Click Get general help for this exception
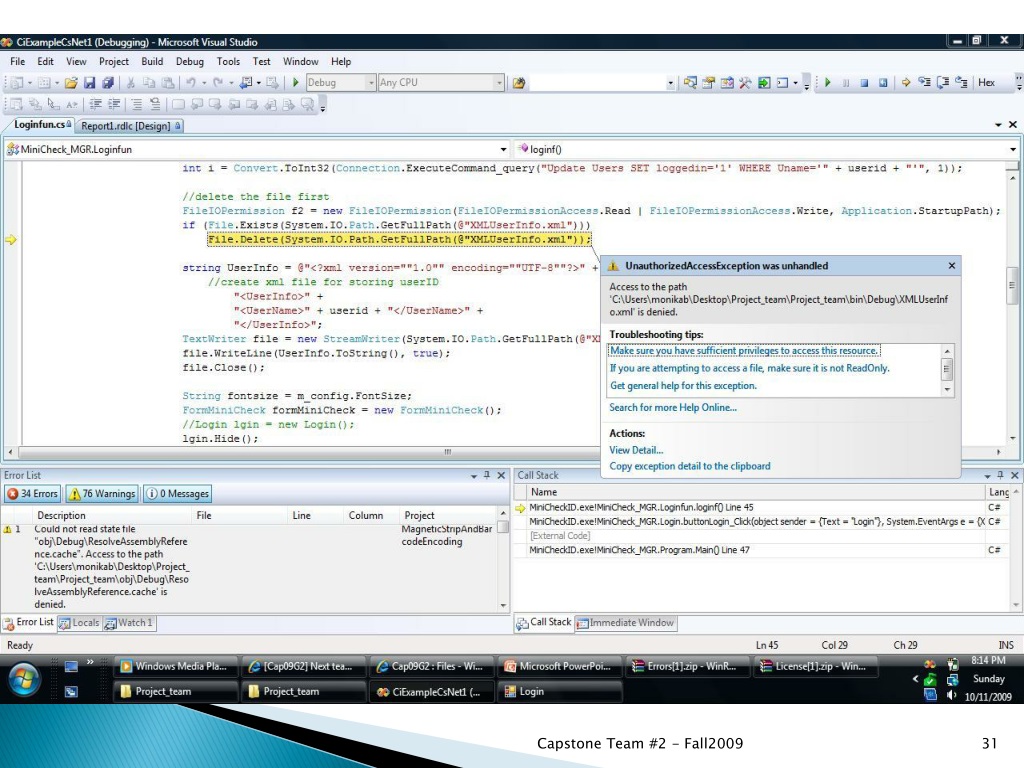This screenshot has height=768, width=1024. tap(683, 386)
